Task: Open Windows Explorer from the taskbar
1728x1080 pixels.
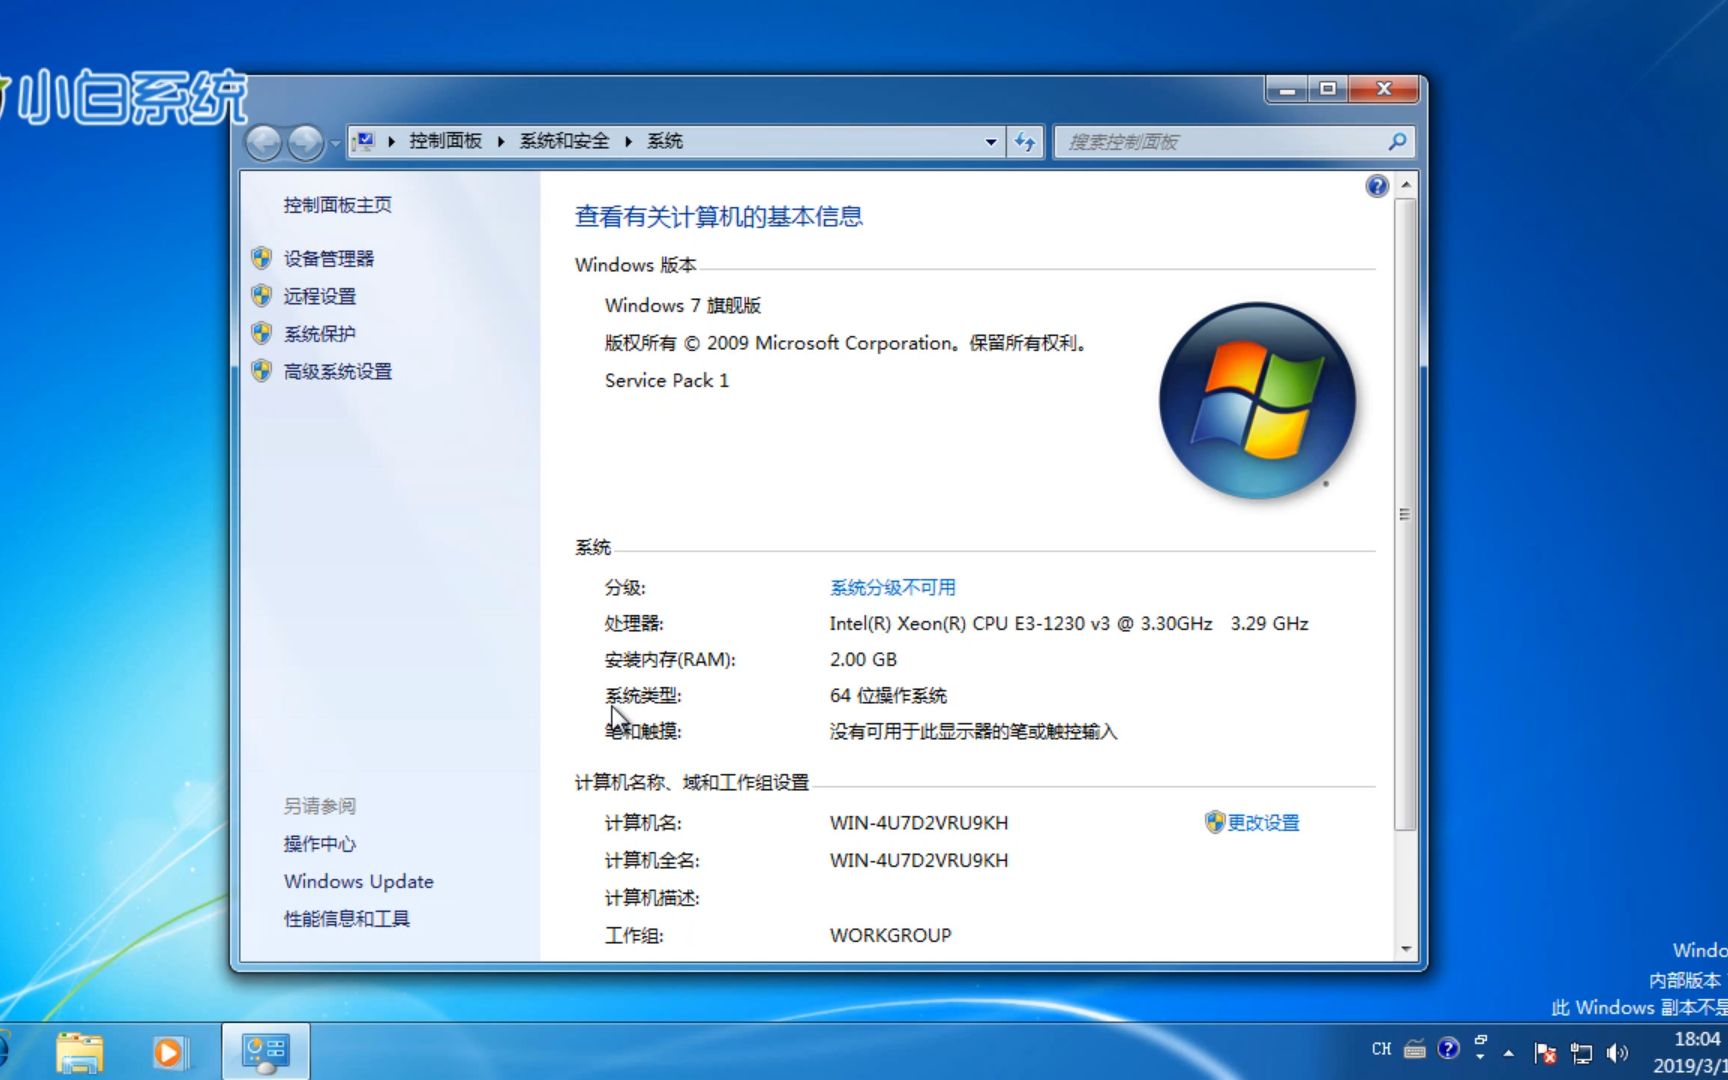Action: pyautogui.click(x=80, y=1052)
